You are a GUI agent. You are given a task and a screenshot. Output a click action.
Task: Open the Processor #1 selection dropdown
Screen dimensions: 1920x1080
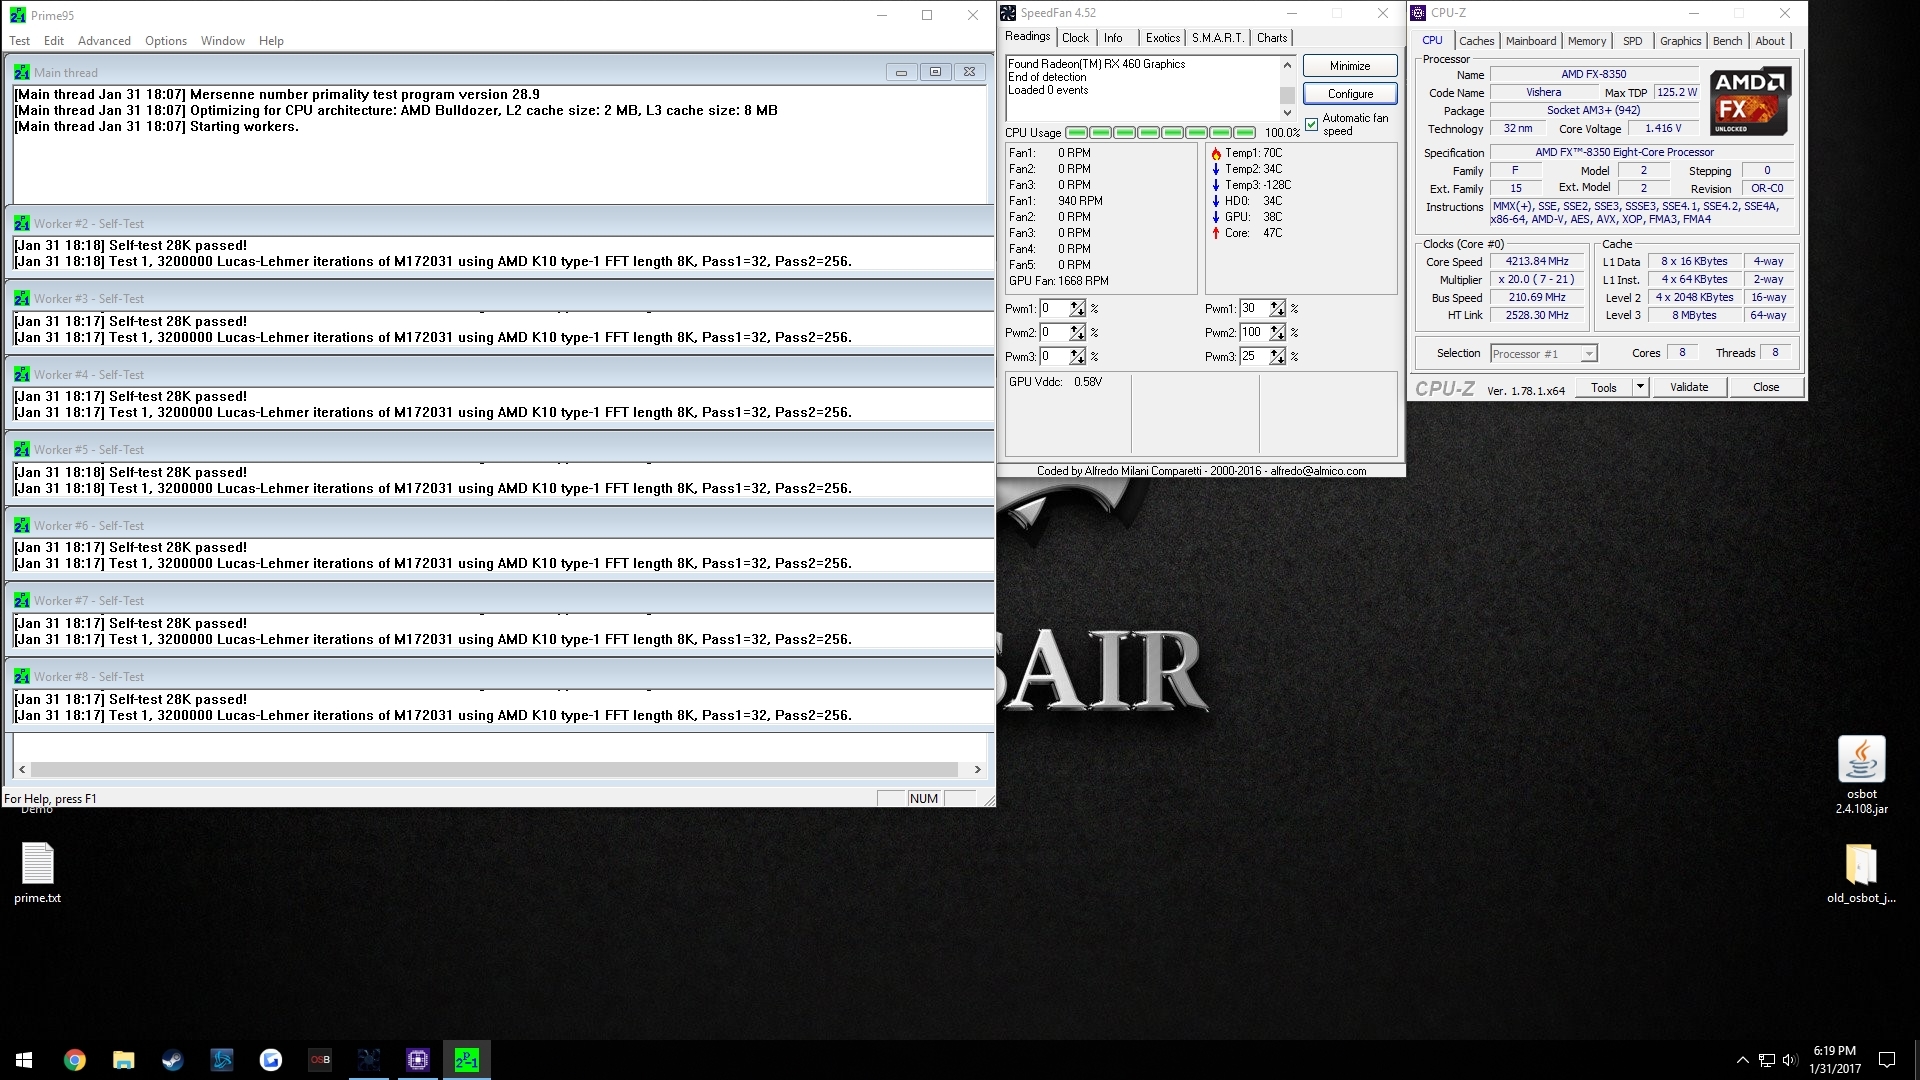pos(1544,354)
